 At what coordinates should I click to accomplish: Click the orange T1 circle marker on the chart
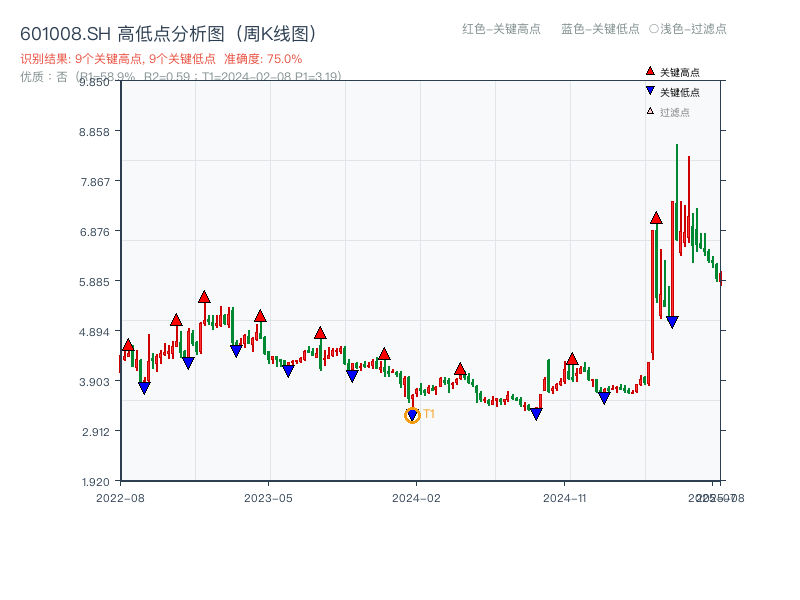(x=412, y=414)
